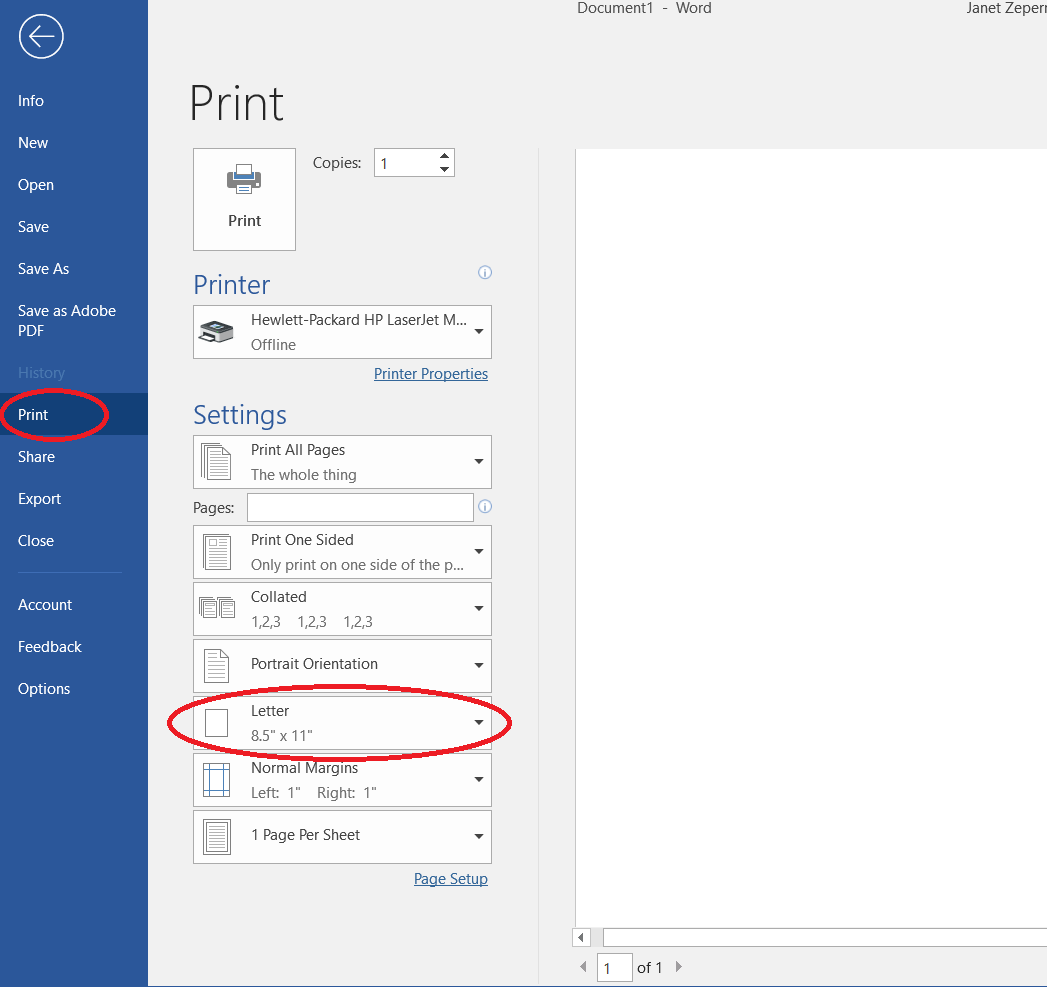Open Page Setup
1047x987 pixels.
(x=451, y=878)
